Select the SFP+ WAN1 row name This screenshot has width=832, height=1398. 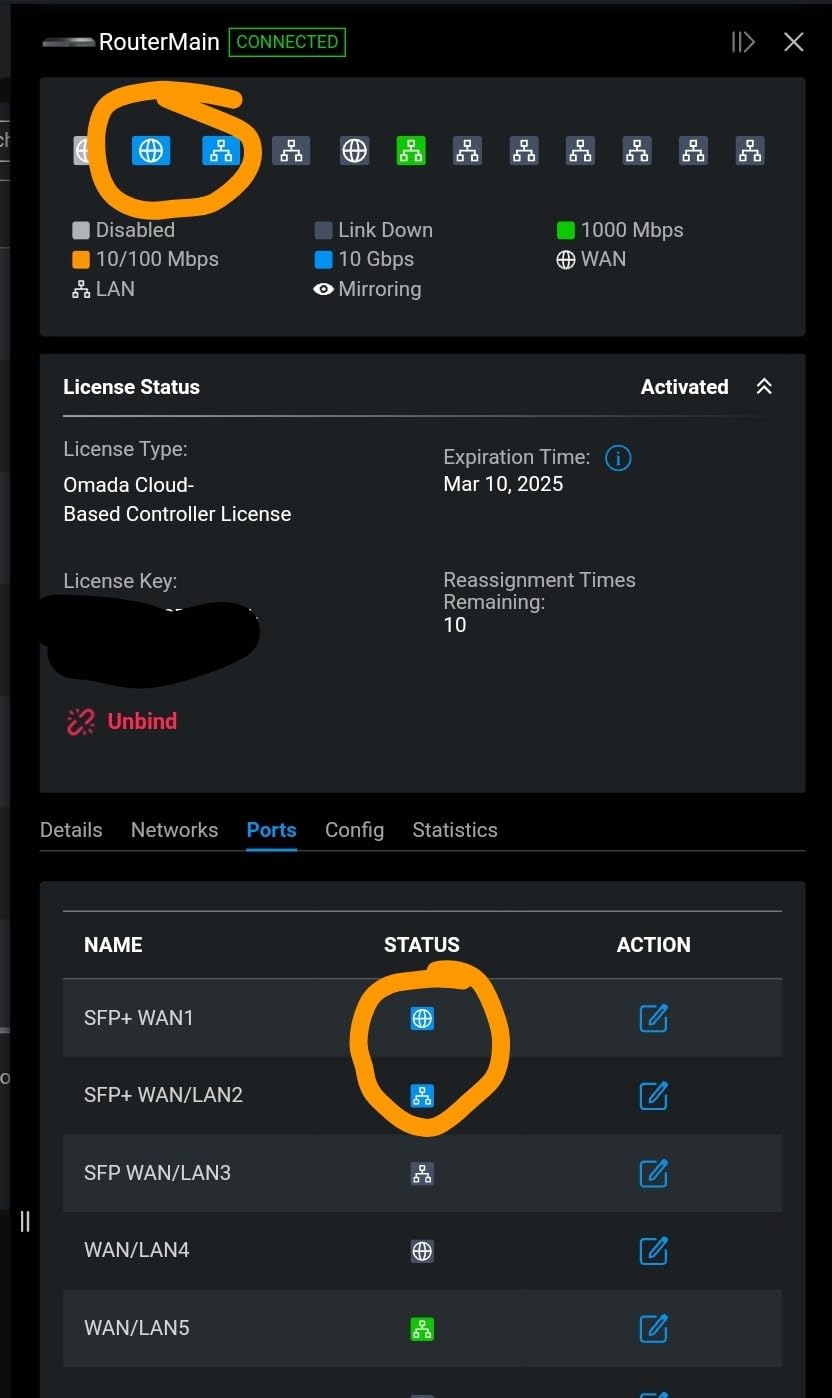point(139,1018)
